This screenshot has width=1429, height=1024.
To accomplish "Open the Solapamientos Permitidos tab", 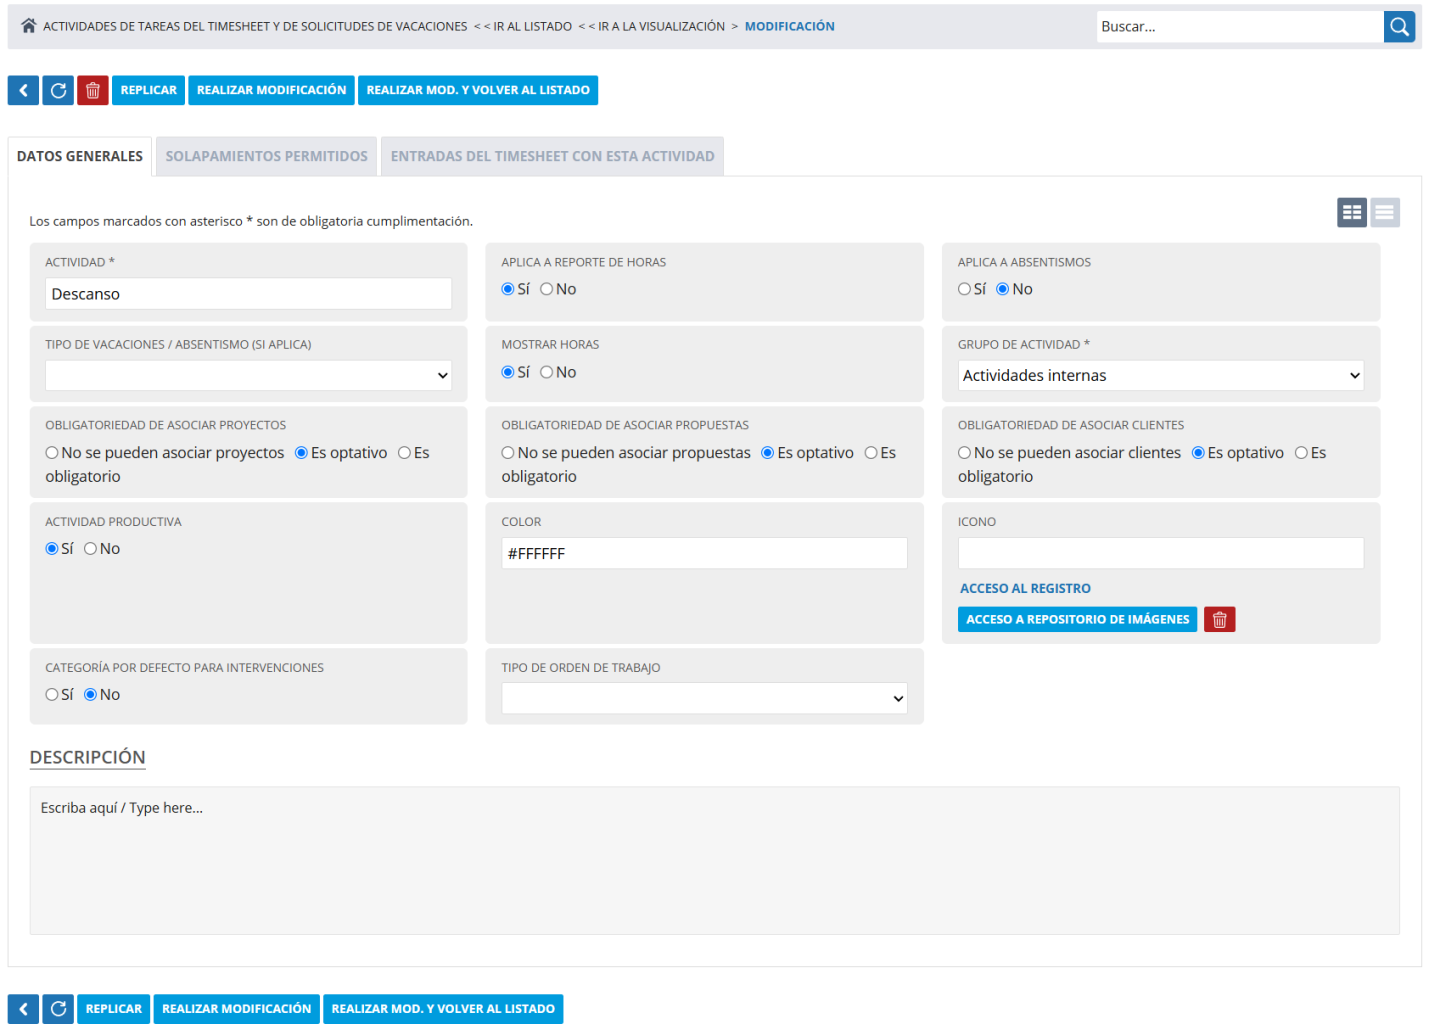I will click(266, 156).
